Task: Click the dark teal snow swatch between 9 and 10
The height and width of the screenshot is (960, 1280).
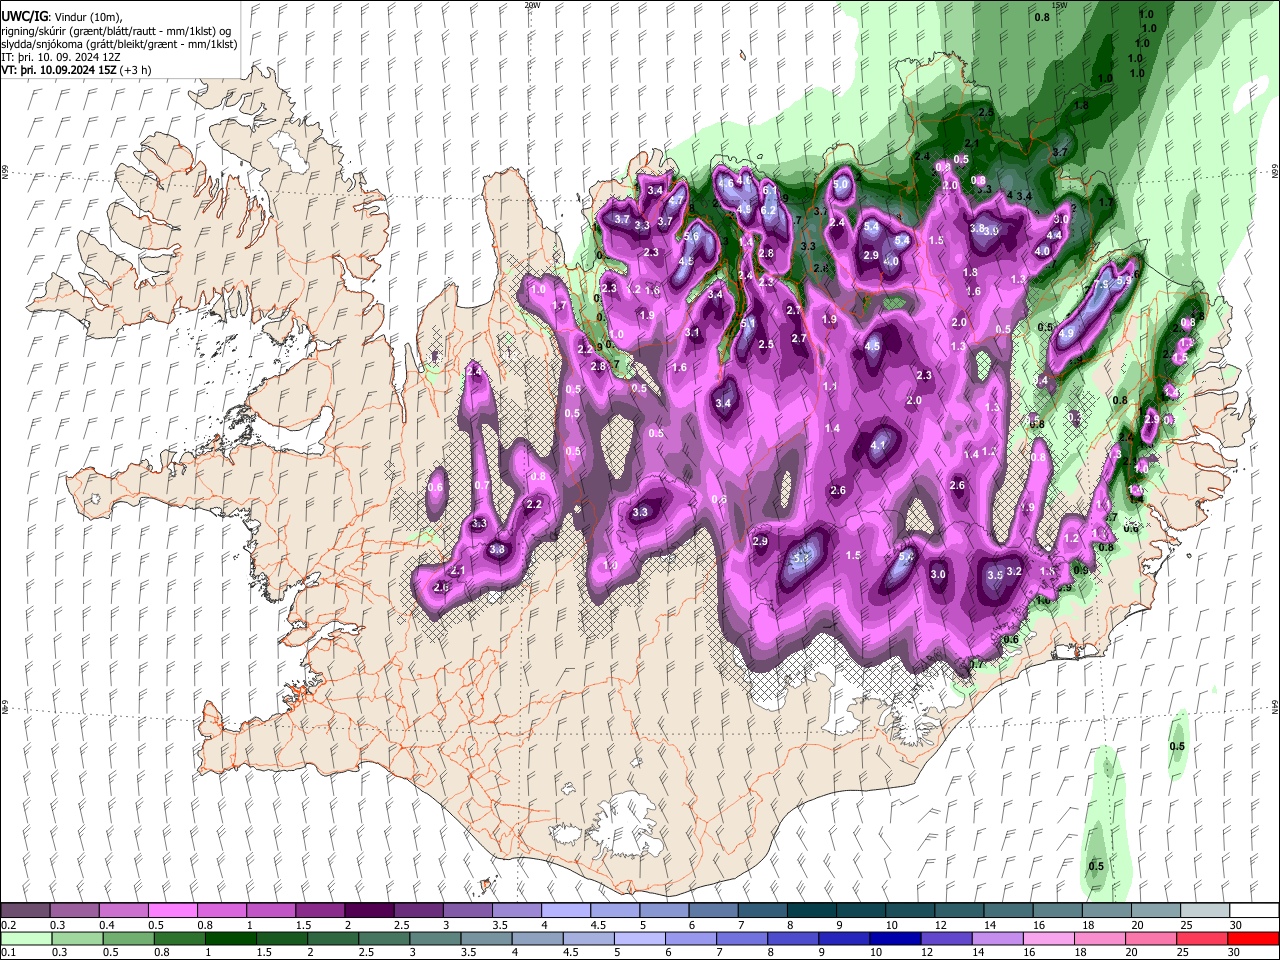Action: point(860,911)
